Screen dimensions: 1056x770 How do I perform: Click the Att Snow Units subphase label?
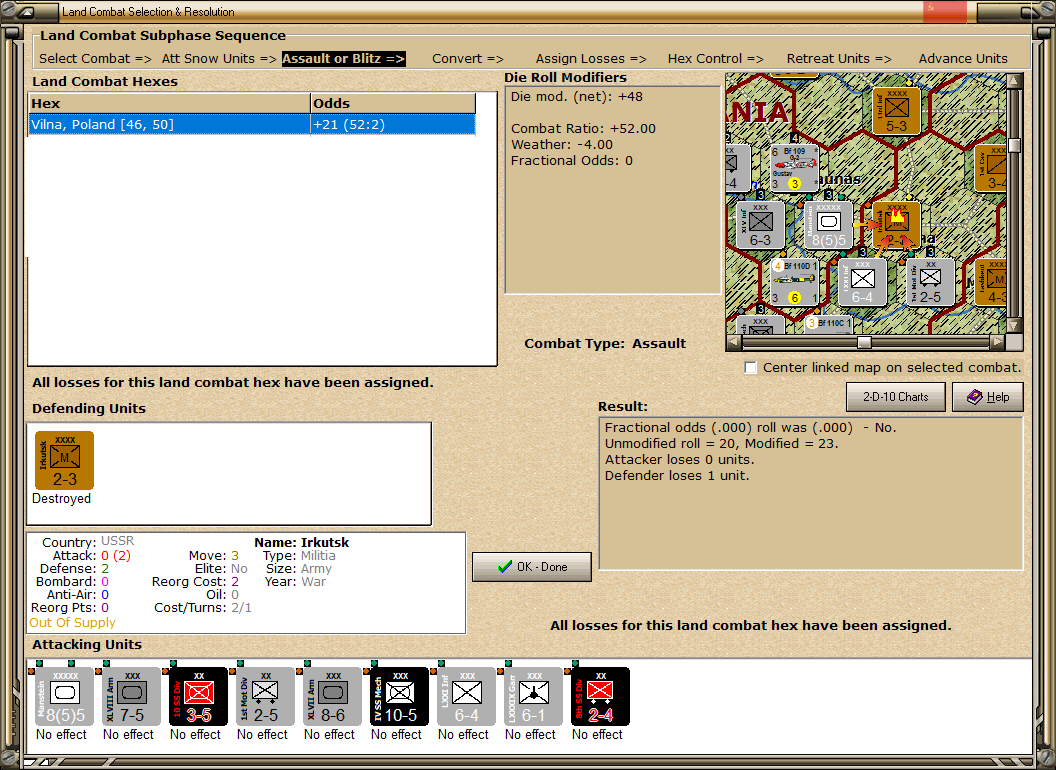219,59
